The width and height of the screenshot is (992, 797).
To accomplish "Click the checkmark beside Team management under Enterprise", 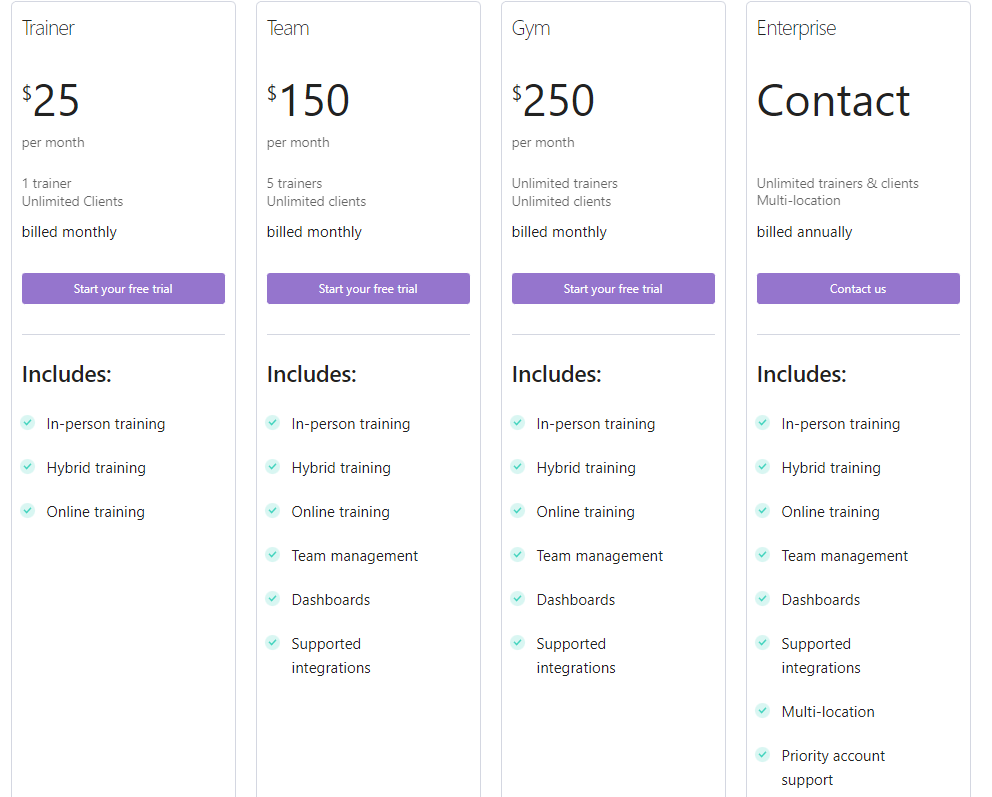I will [x=762, y=555].
